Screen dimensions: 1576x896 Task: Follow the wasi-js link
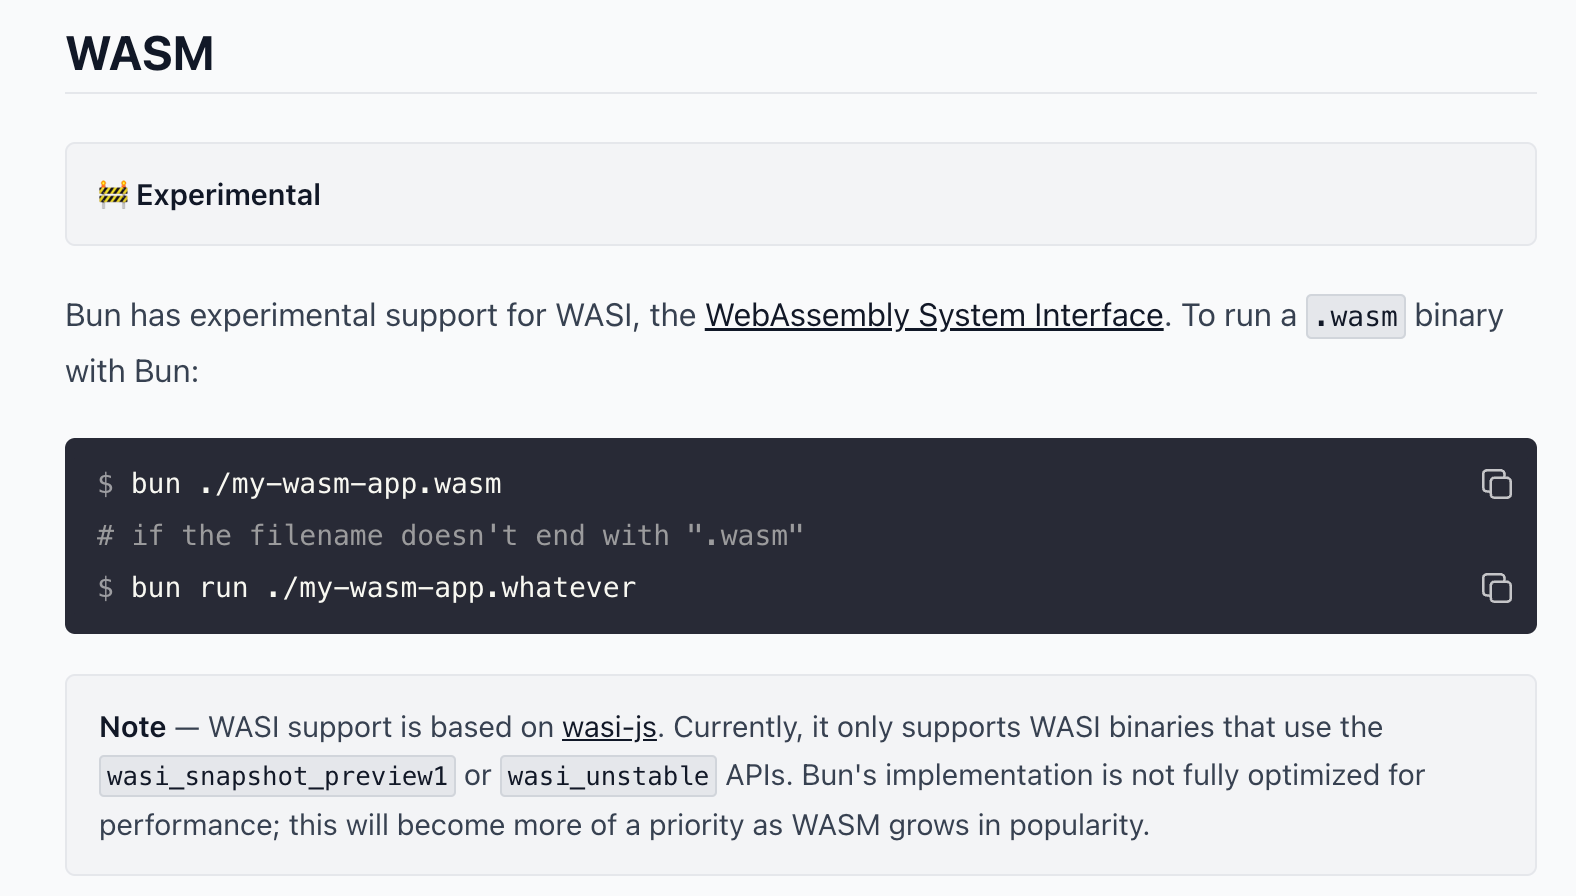click(x=608, y=727)
